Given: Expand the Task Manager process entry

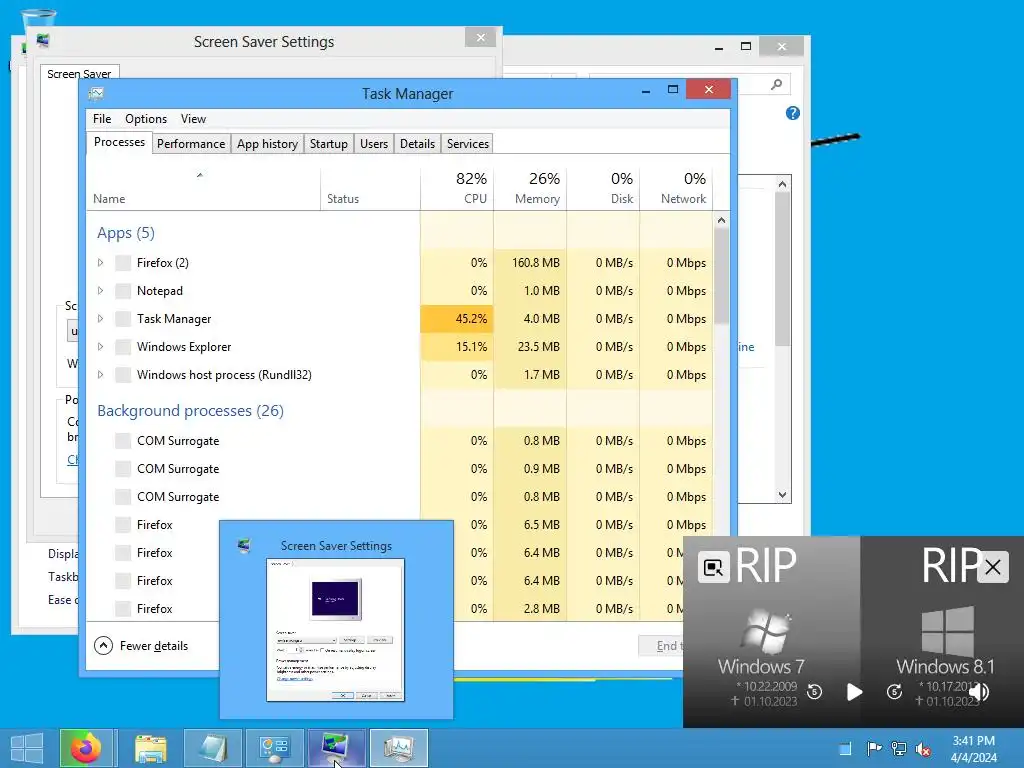Looking at the screenshot, I should (101, 319).
